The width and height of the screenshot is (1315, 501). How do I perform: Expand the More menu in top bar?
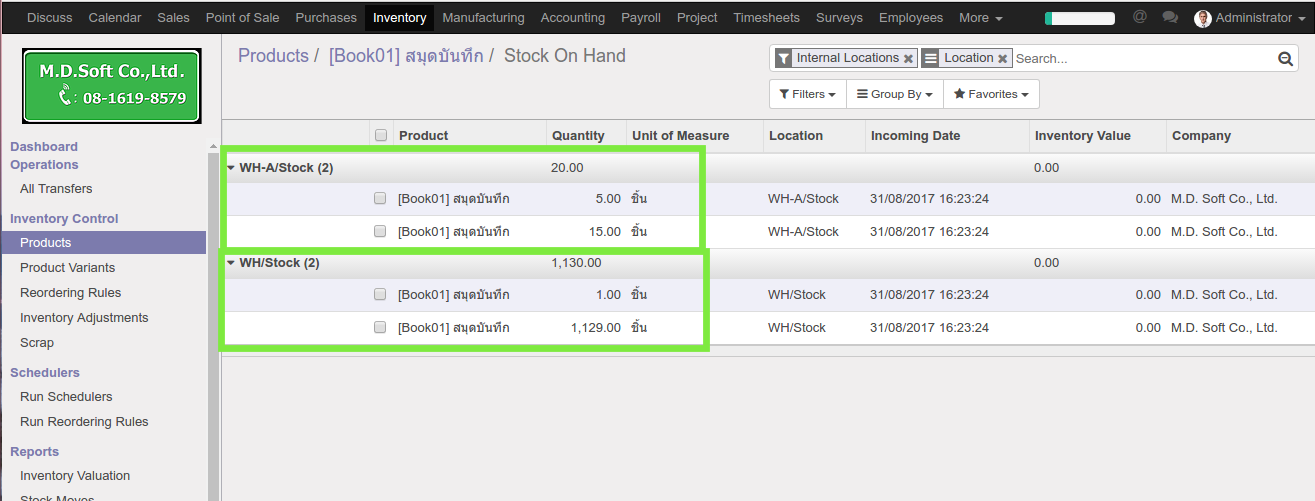click(x=980, y=18)
